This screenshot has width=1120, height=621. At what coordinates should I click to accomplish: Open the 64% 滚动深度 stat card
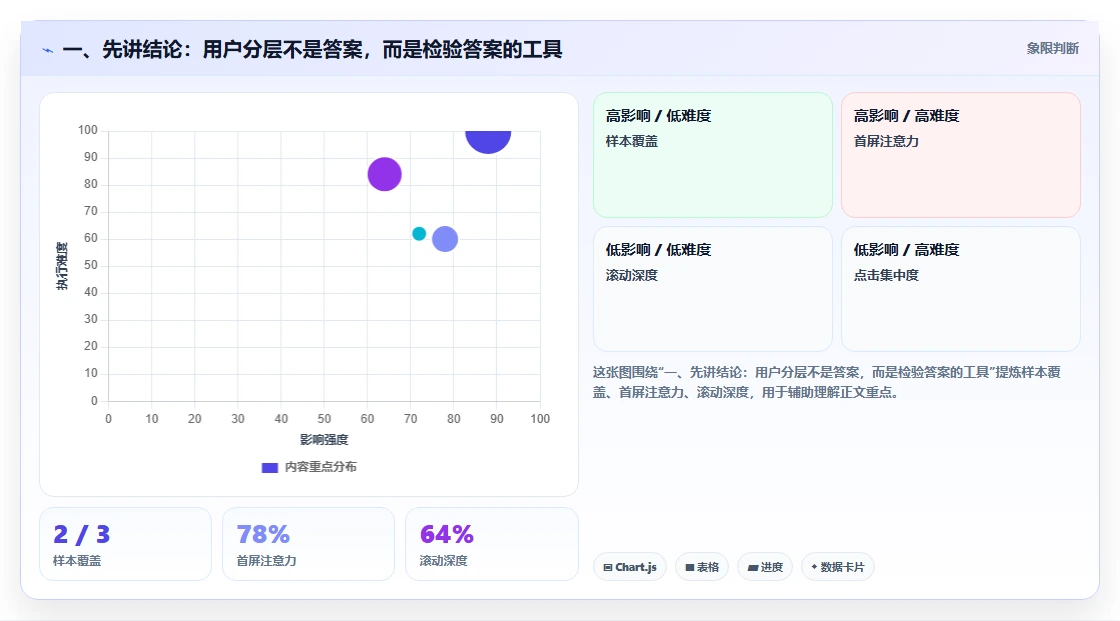[491, 544]
